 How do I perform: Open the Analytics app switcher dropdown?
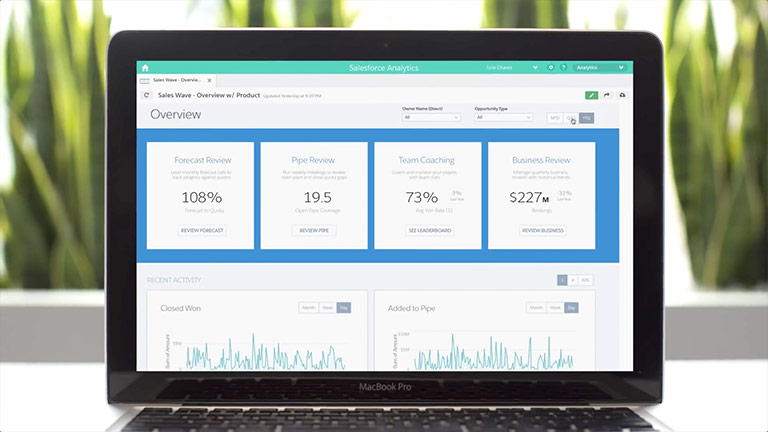point(600,68)
